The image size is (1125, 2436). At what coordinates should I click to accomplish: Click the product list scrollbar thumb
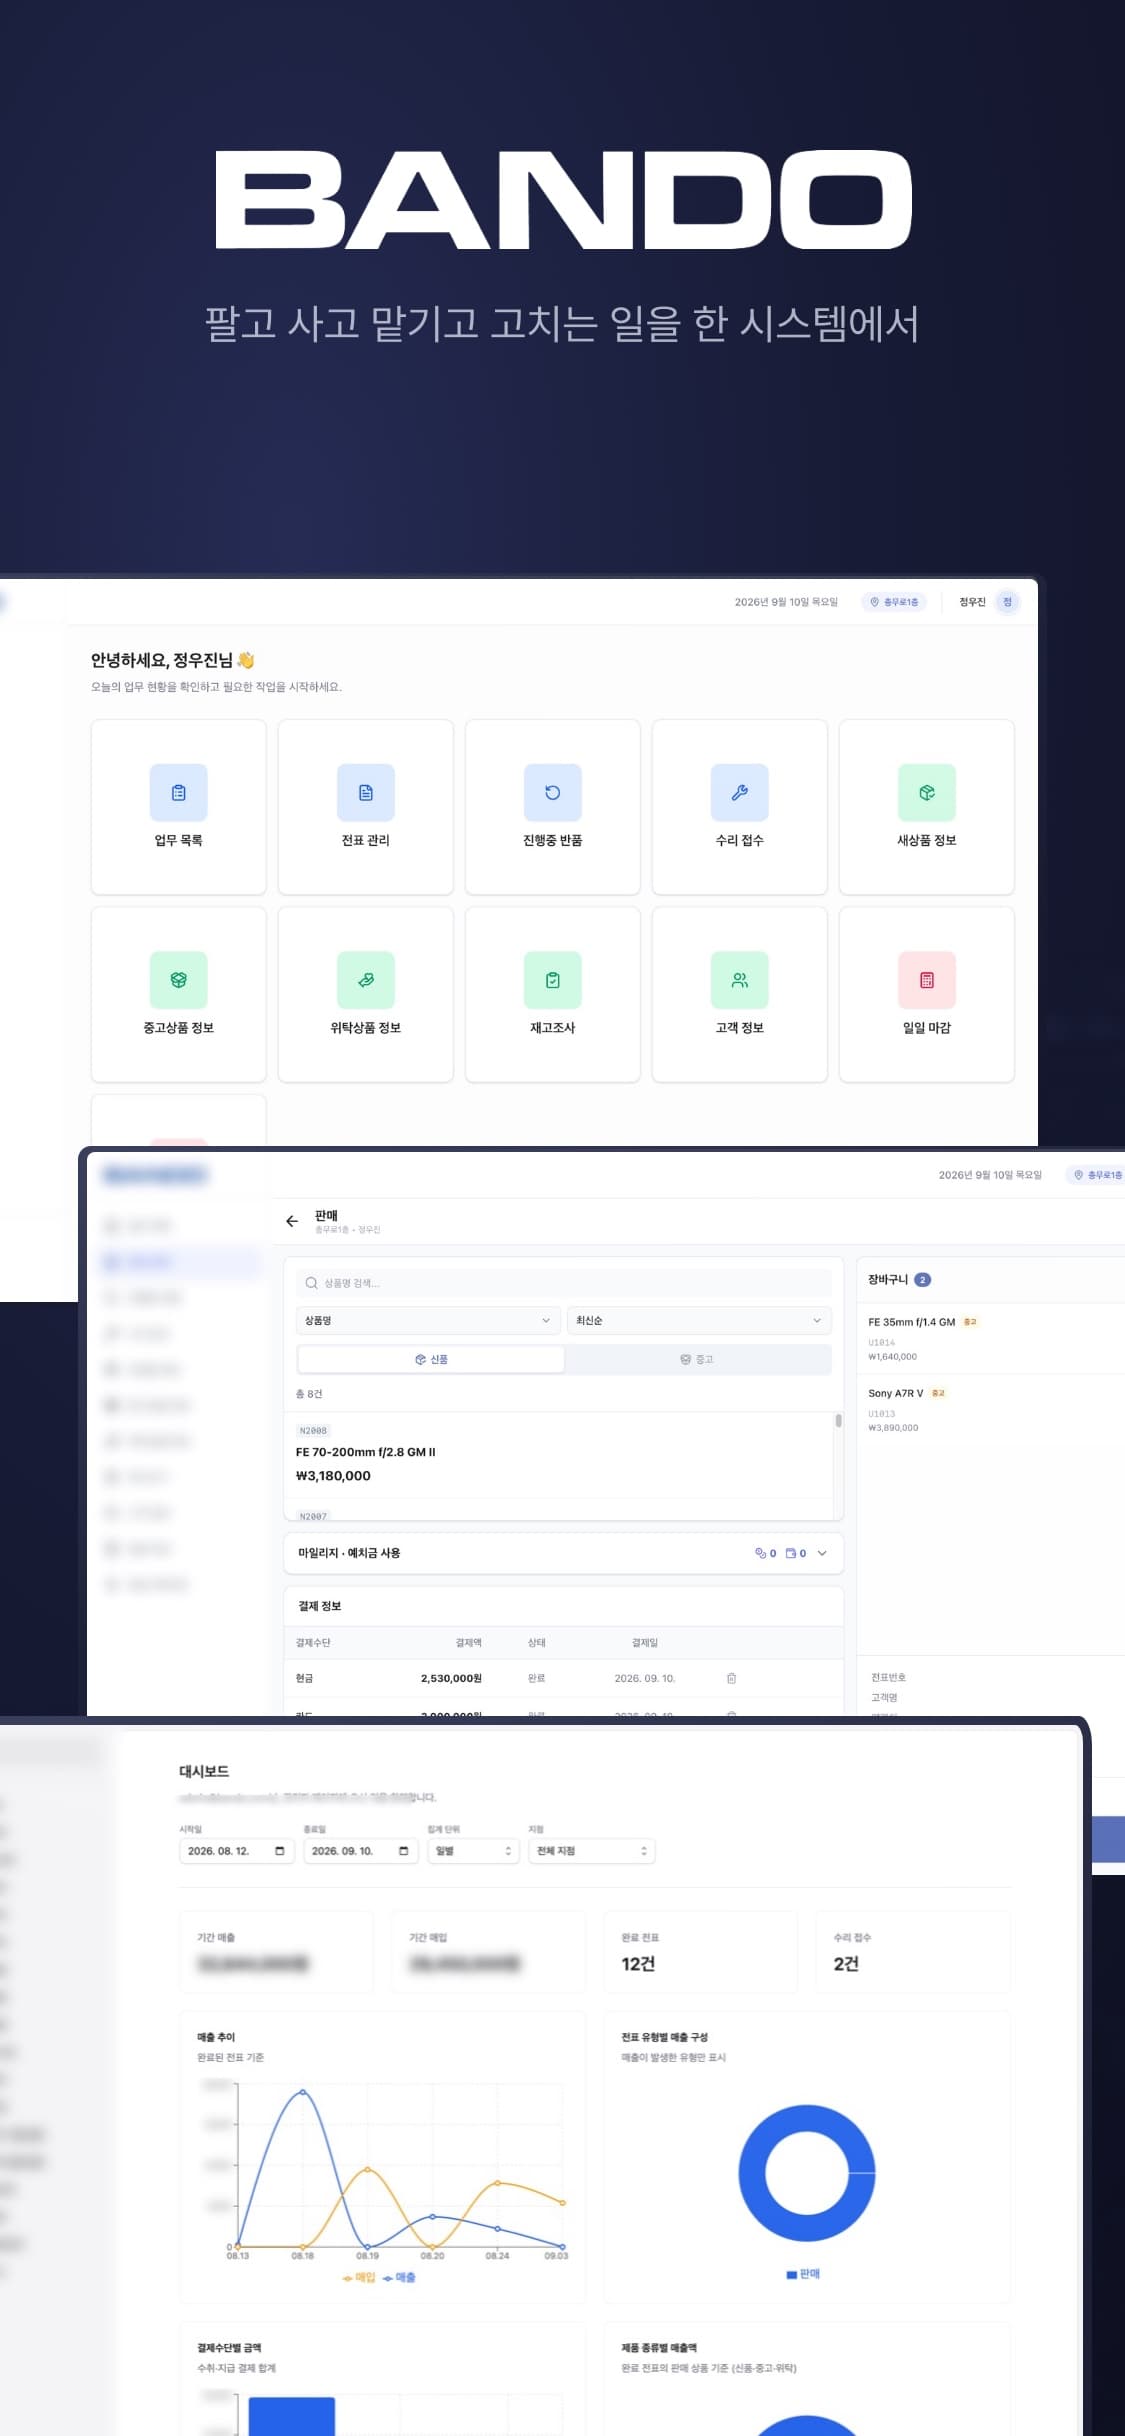point(838,1420)
